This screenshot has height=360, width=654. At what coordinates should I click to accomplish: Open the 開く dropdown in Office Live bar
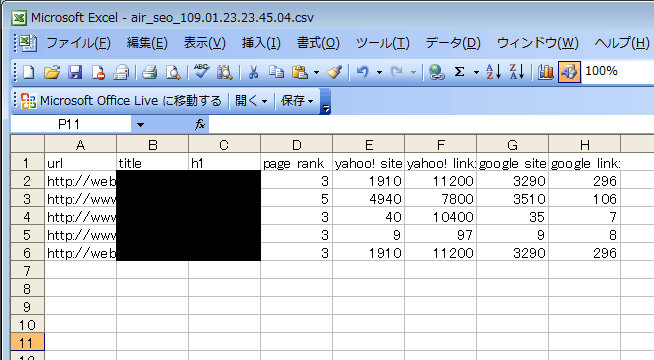pos(251,101)
